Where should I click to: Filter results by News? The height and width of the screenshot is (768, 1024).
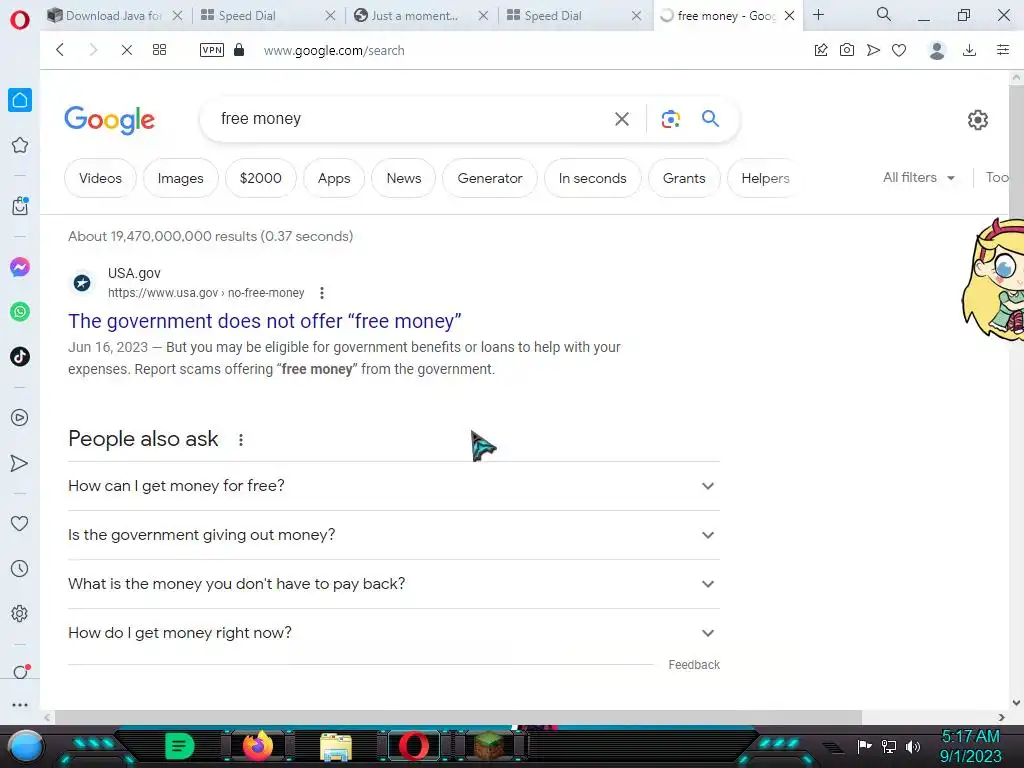[404, 178]
